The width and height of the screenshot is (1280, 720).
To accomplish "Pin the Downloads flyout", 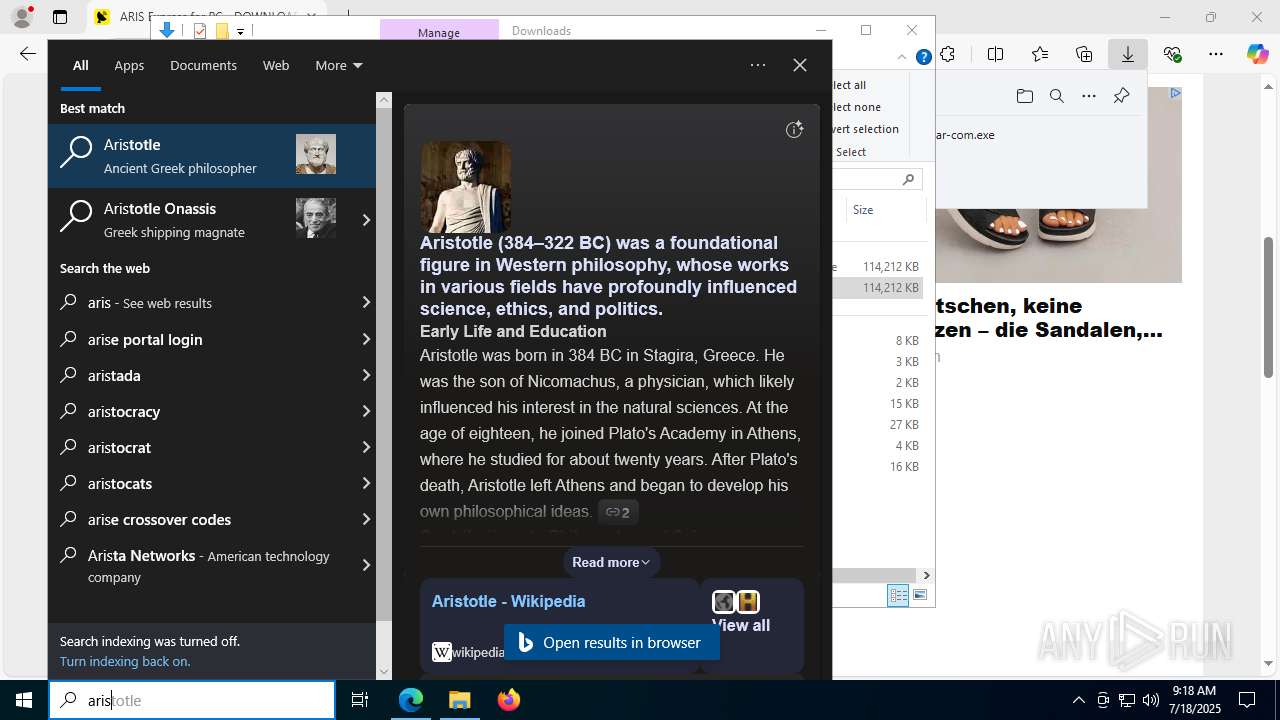I will (1121, 96).
